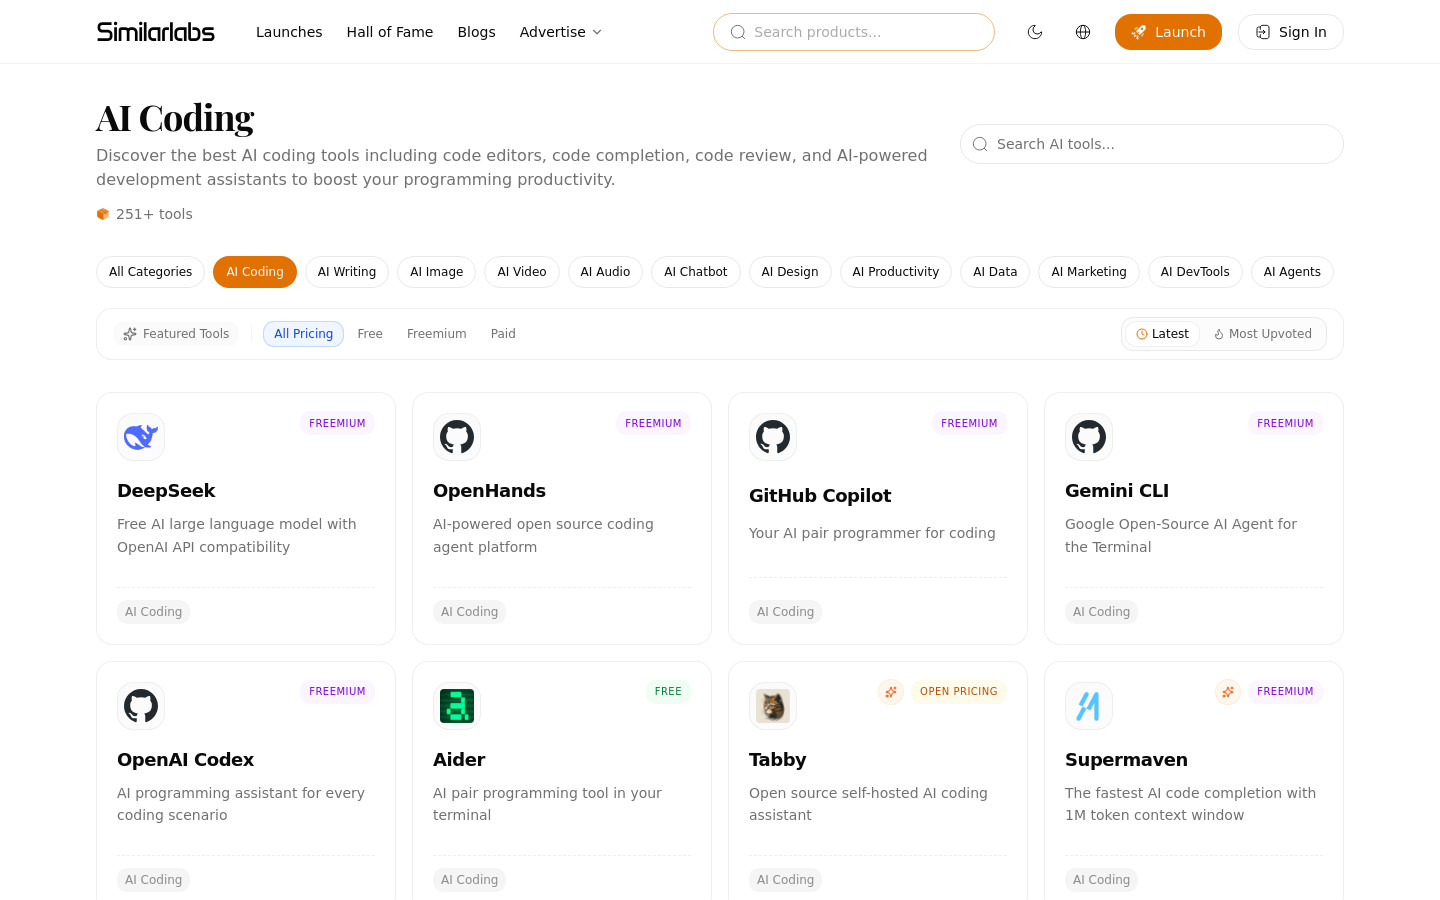The image size is (1440, 900).
Task: Sort tools by Latest
Action: pyautogui.click(x=1162, y=334)
